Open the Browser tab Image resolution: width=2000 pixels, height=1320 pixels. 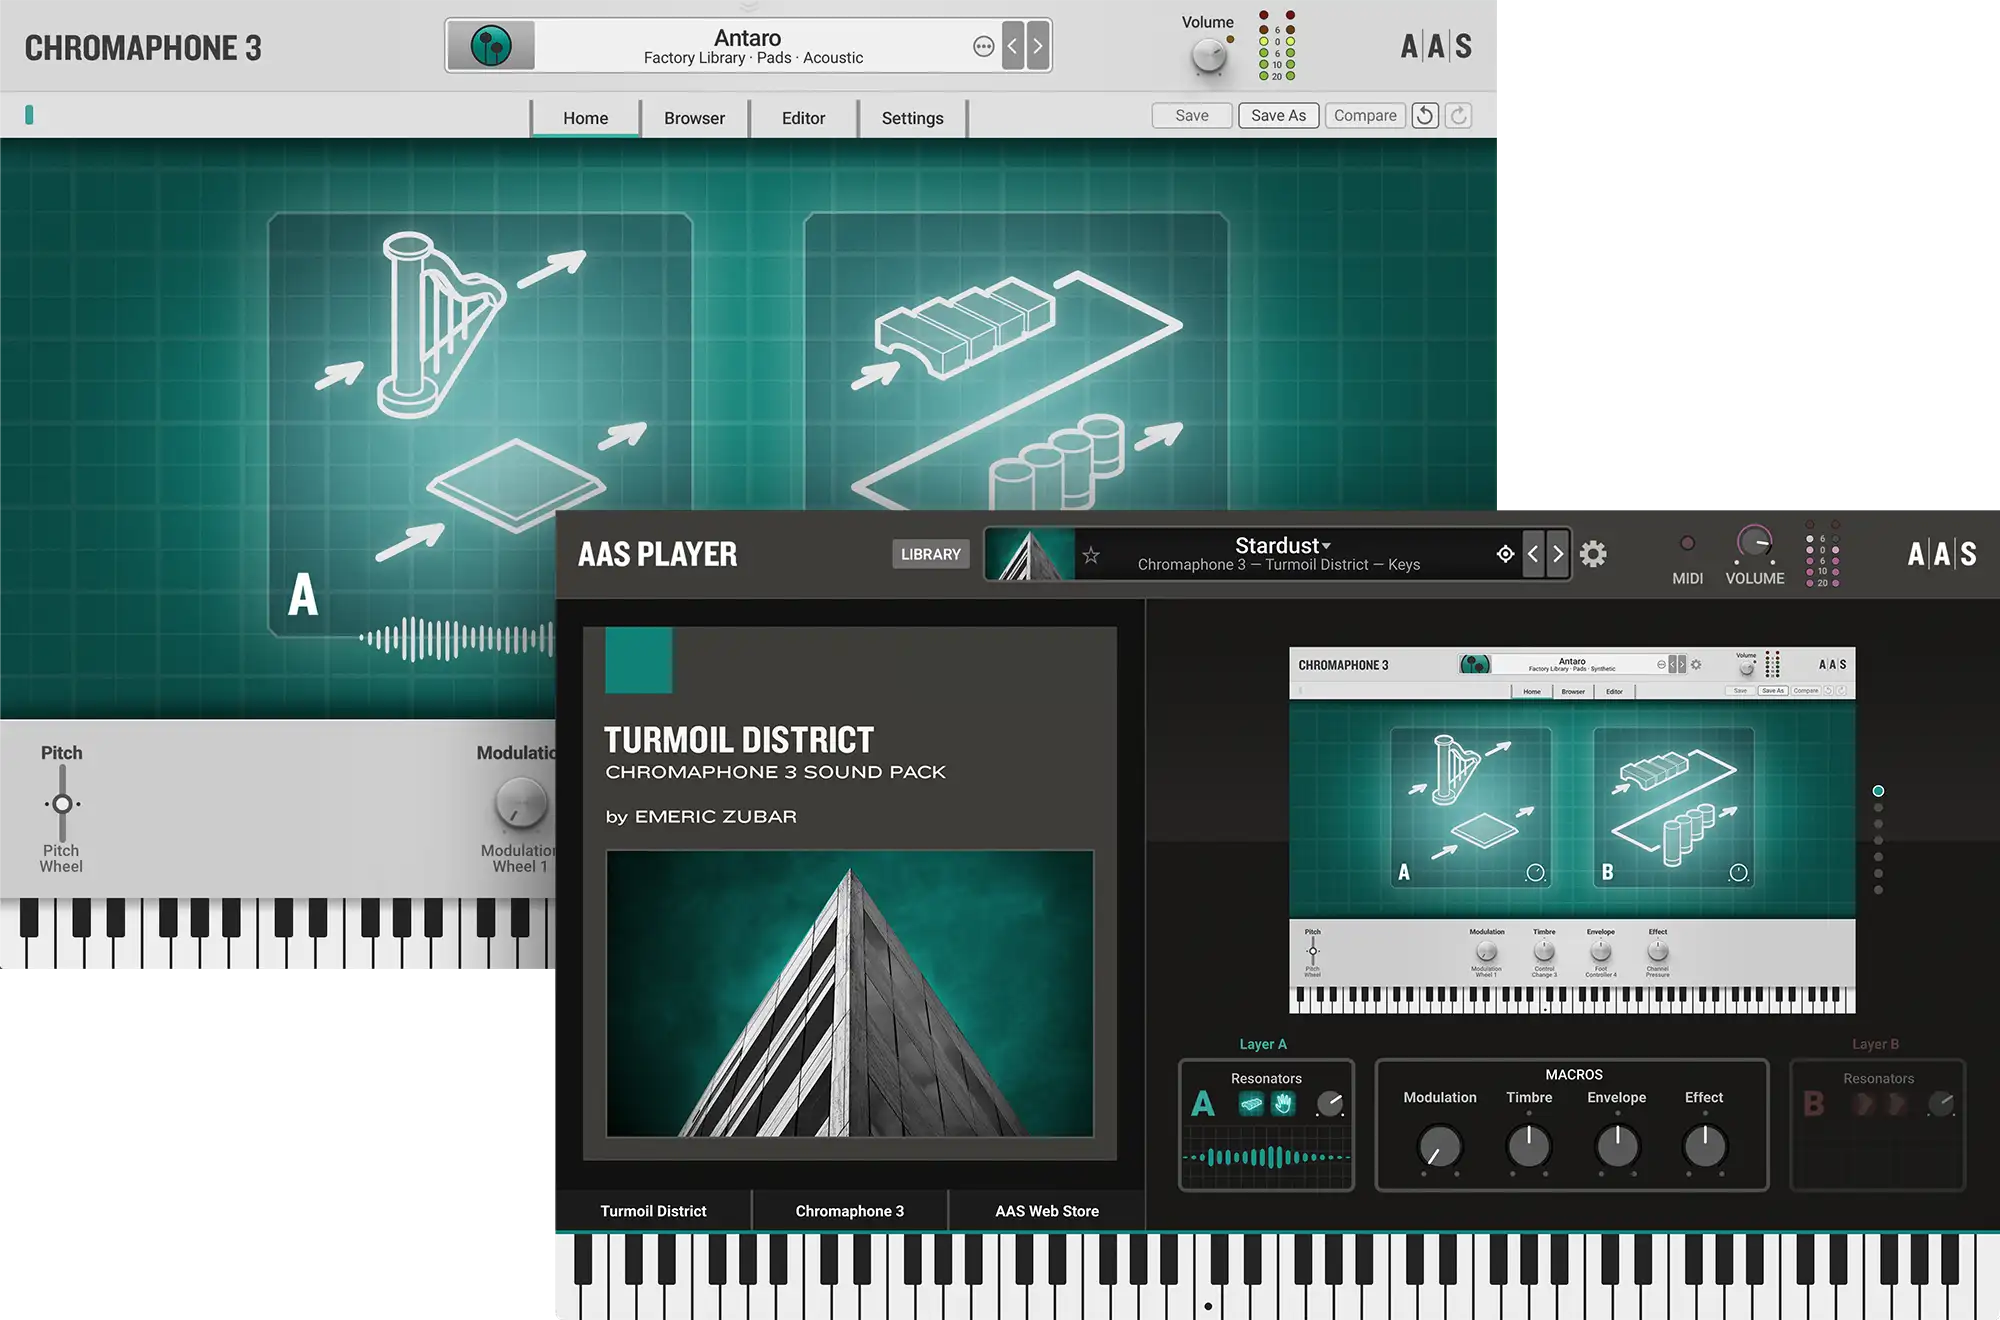tap(694, 118)
